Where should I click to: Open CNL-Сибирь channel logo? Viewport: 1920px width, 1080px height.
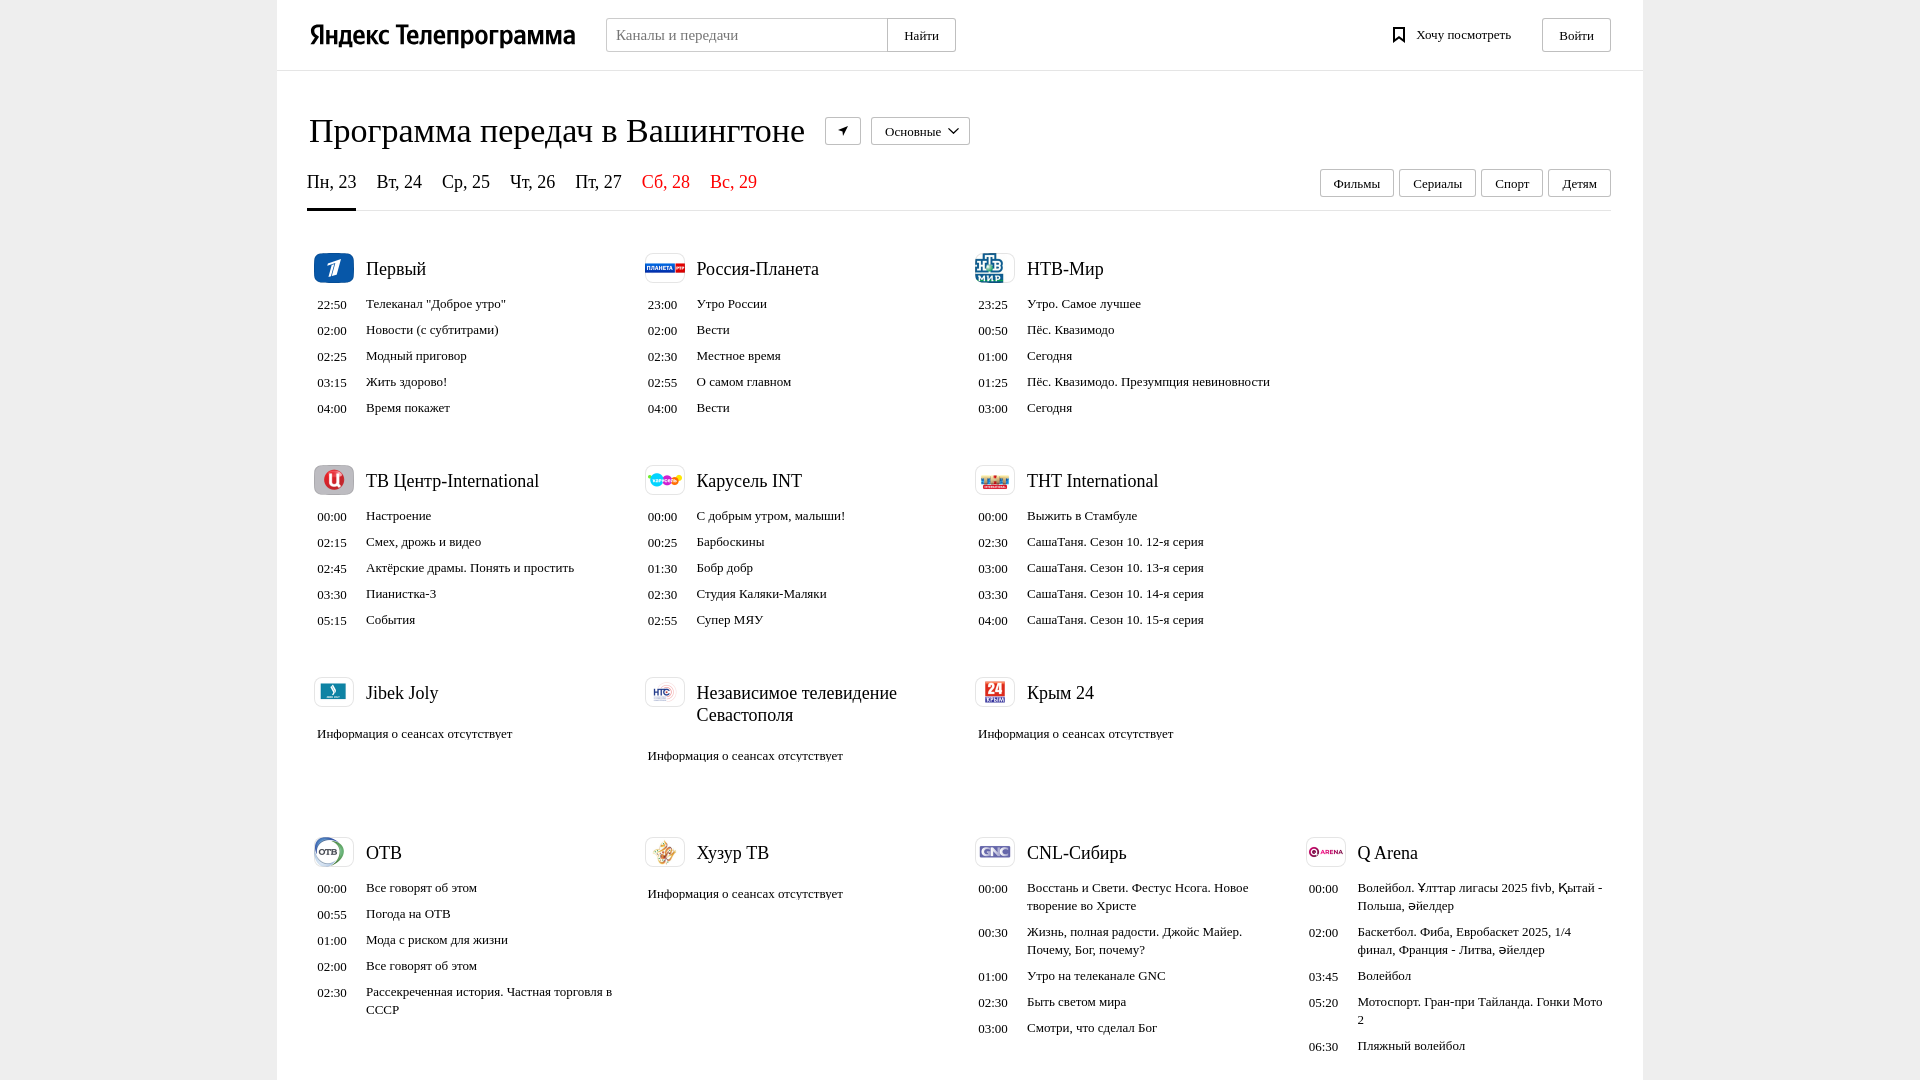click(x=995, y=852)
